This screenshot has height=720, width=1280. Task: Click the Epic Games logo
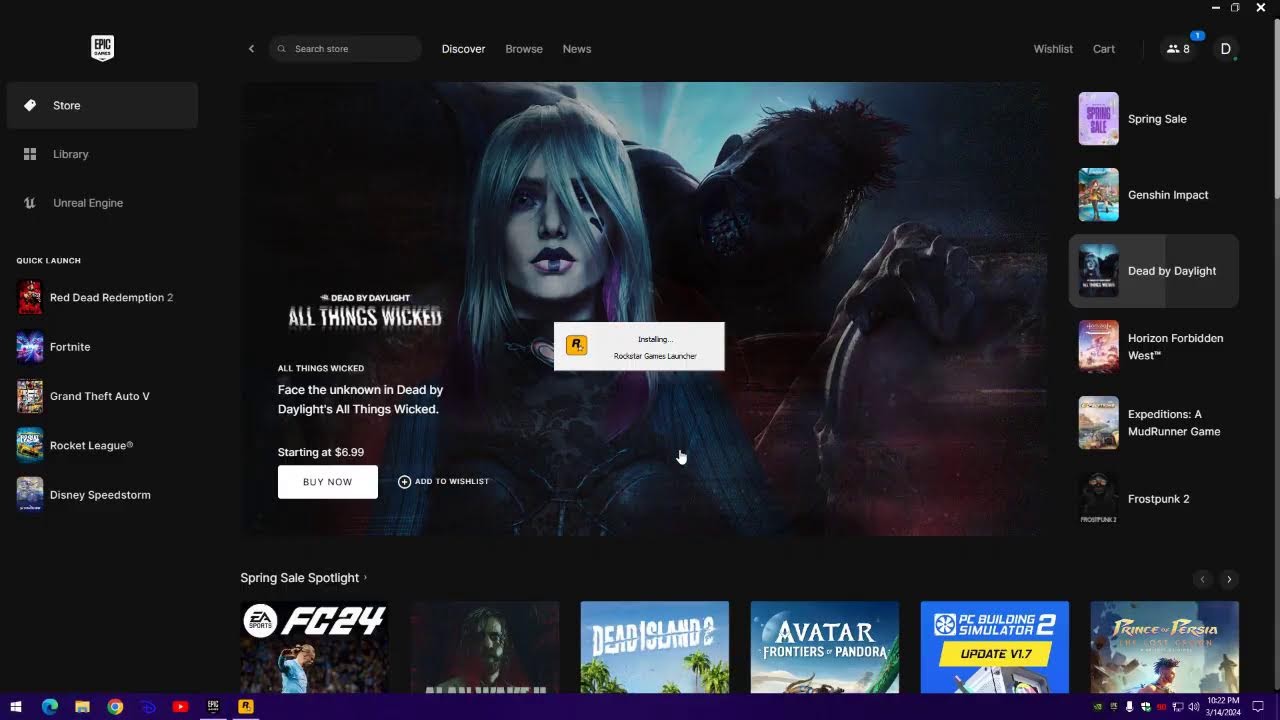pos(102,48)
